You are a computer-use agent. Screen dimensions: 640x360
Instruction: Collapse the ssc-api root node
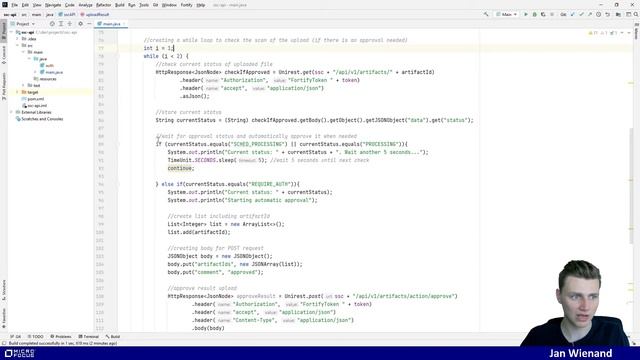coord(12,32)
